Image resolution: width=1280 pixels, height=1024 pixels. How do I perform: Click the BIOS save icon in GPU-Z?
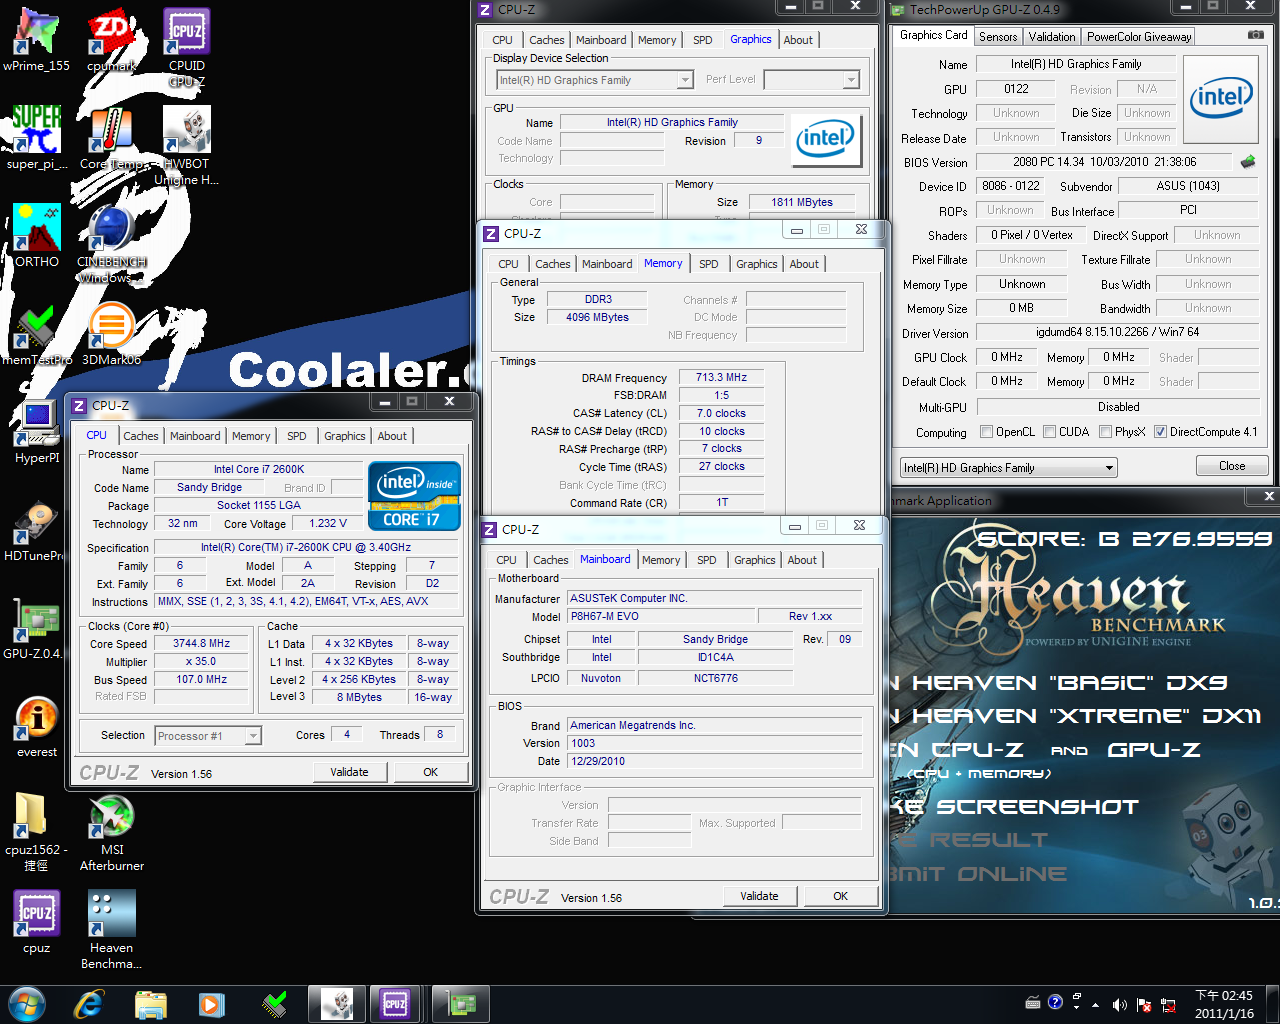[x=1248, y=161]
